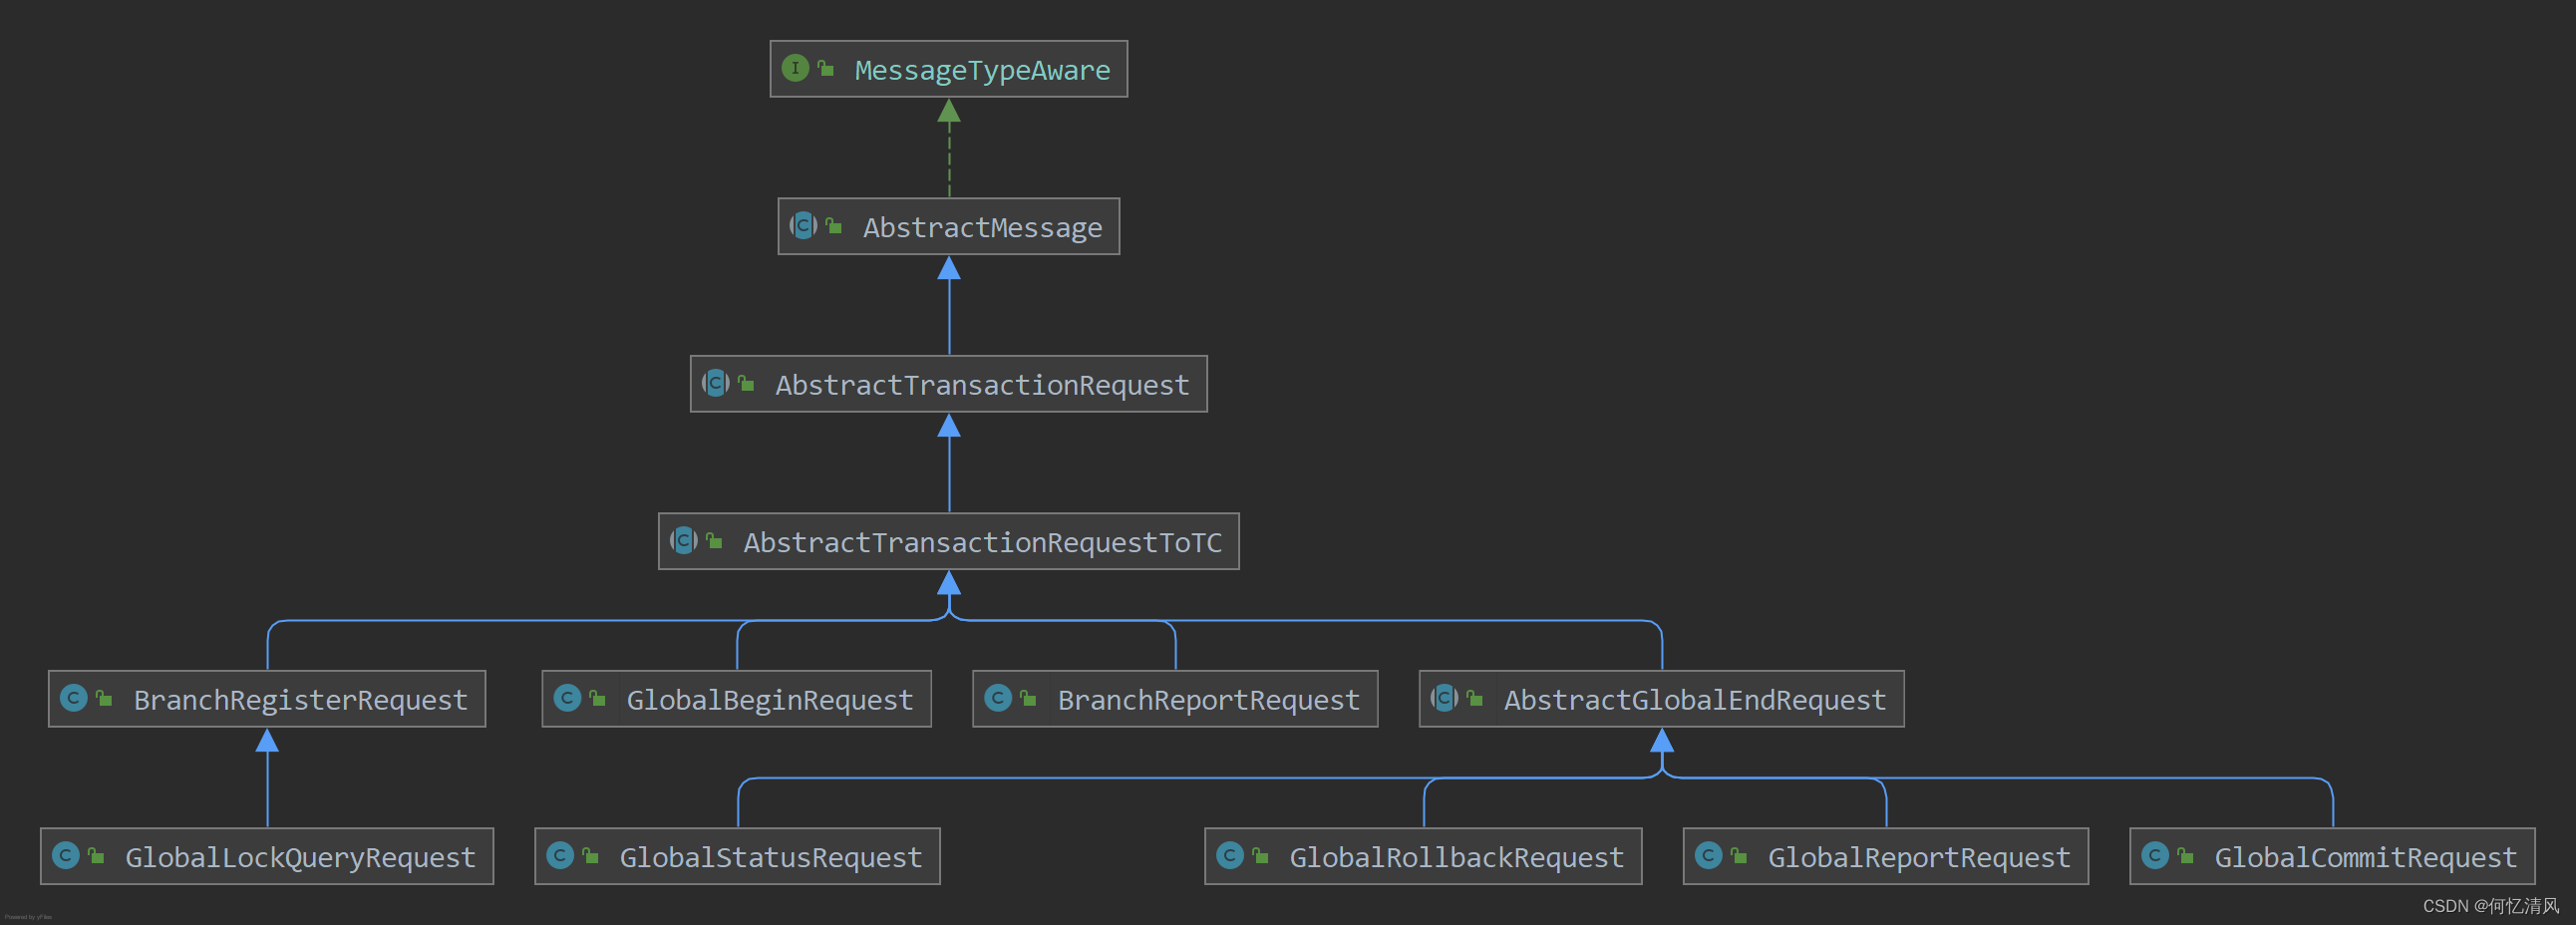
Task: Click the blue arrowhead under BranchRegisterRequest
Action: click(x=267, y=740)
